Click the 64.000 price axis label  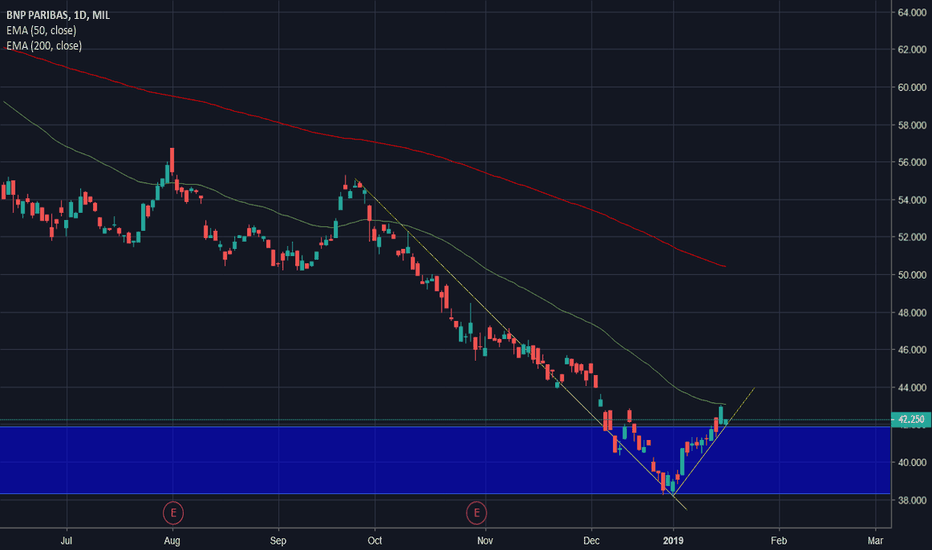912,12
